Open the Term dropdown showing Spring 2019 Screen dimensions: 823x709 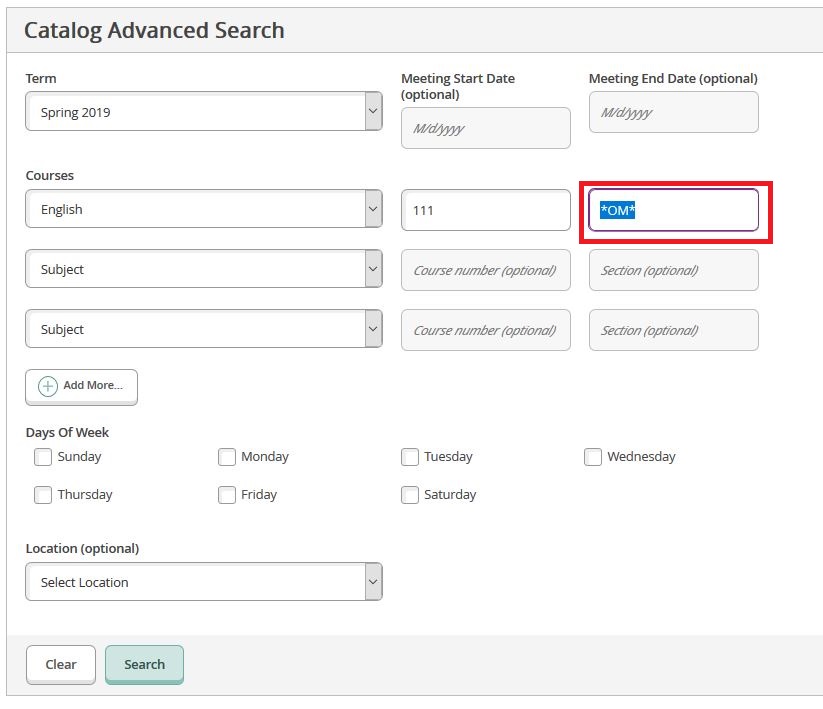tap(203, 112)
